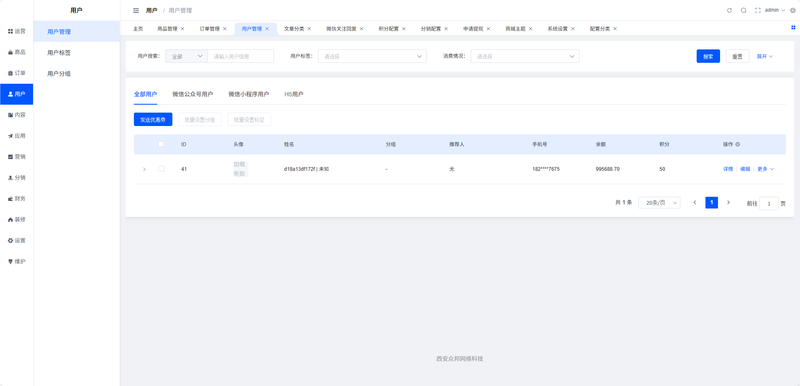
Task: Close the 商品管理 tab
Action: (182, 29)
